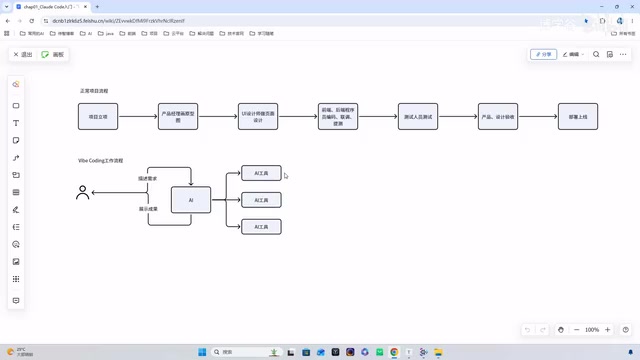Select the 测试人员测试 flowchart box
Image resolution: width=640 pixels, height=360 pixels.
point(418,117)
